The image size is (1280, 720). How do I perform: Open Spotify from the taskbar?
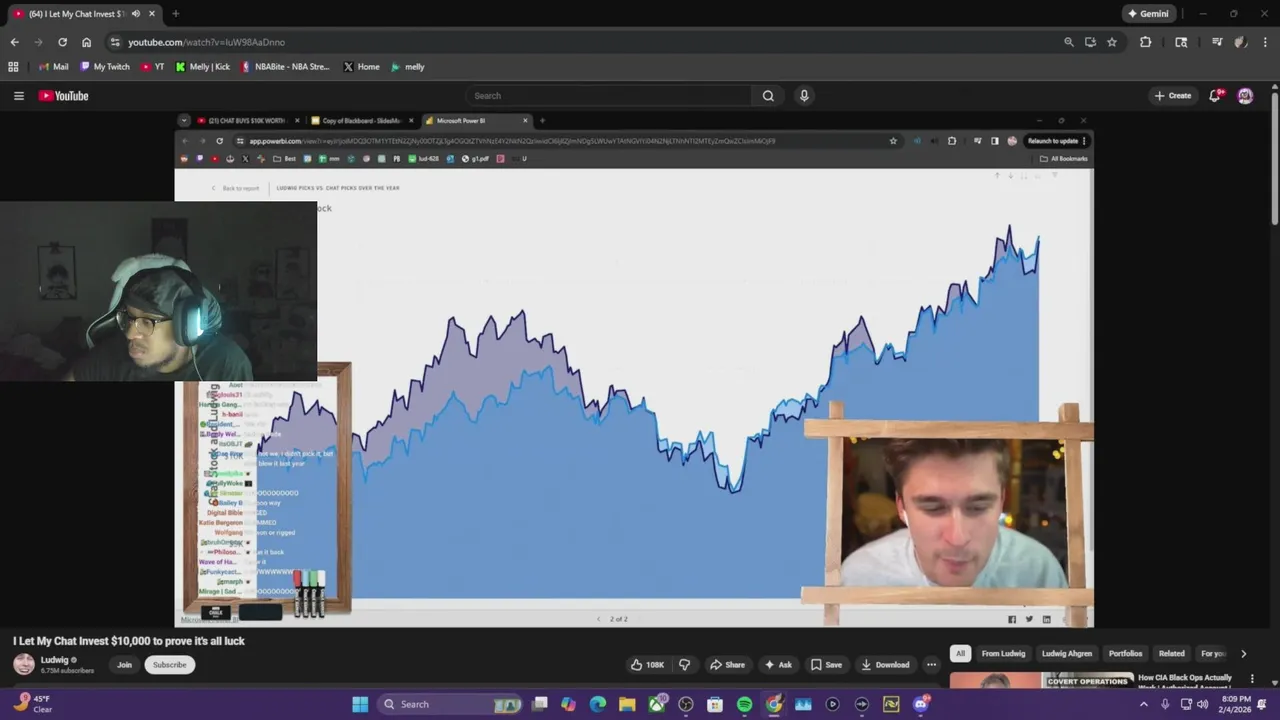pyautogui.click(x=744, y=704)
